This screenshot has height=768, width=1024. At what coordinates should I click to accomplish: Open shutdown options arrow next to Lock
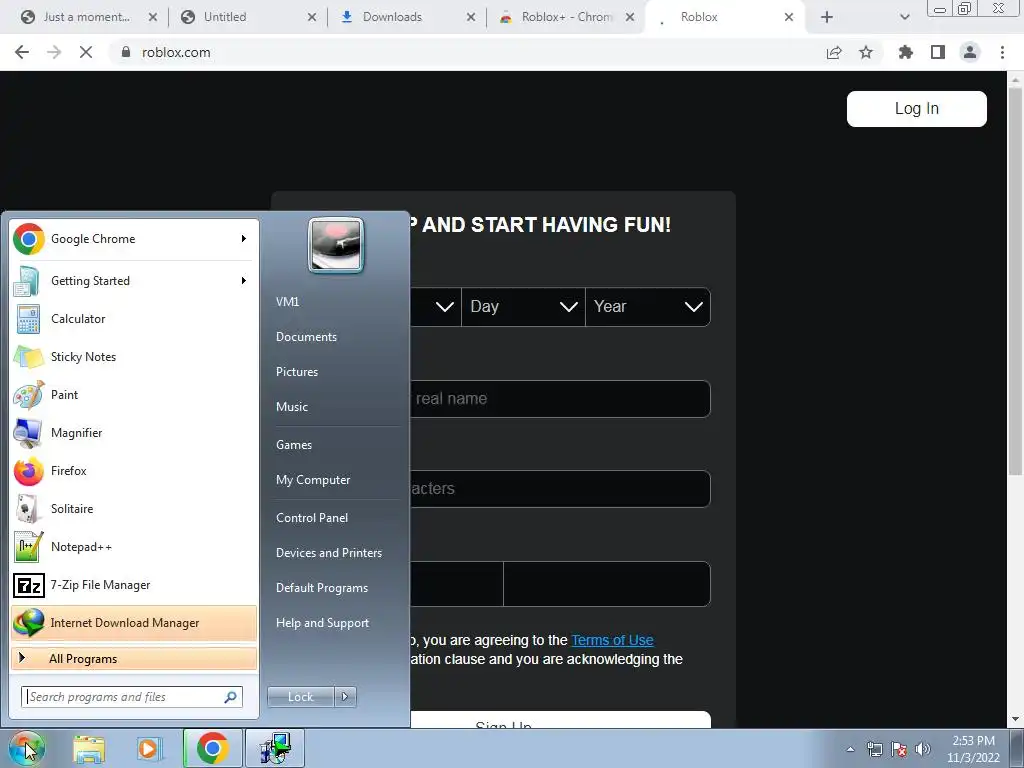pos(345,697)
